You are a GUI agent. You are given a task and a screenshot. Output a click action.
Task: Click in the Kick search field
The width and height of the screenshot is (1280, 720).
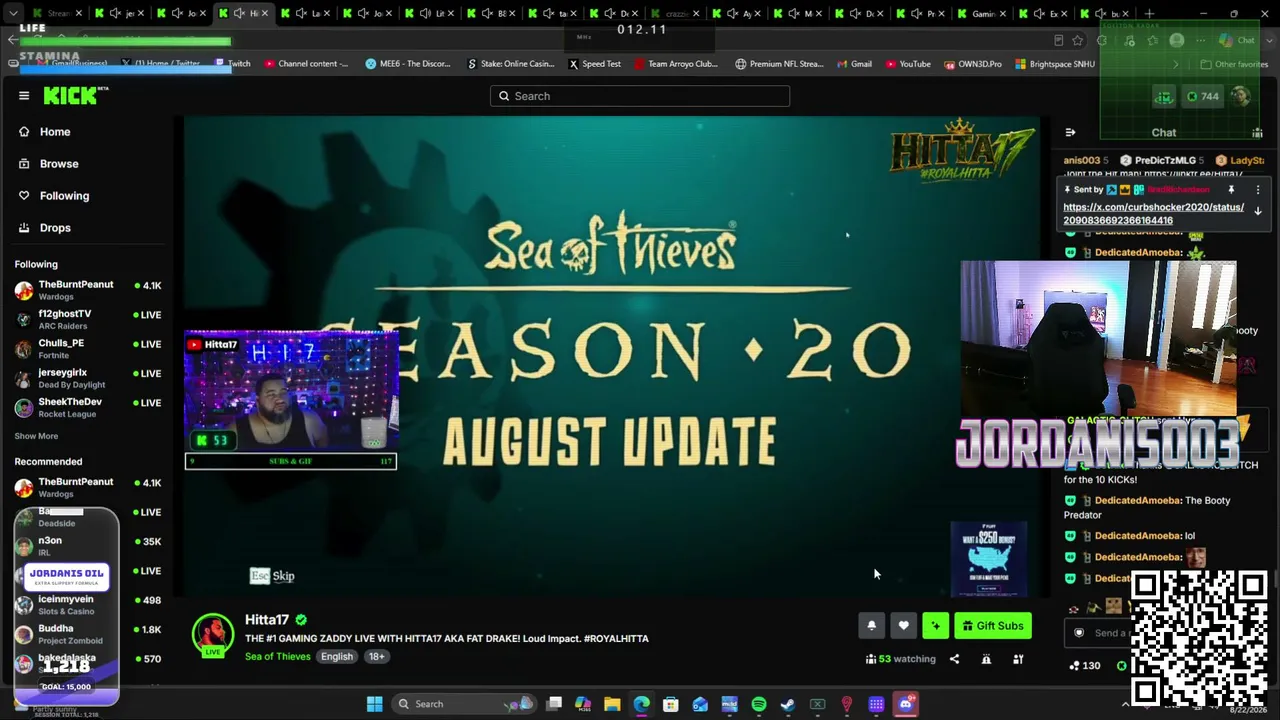click(640, 96)
